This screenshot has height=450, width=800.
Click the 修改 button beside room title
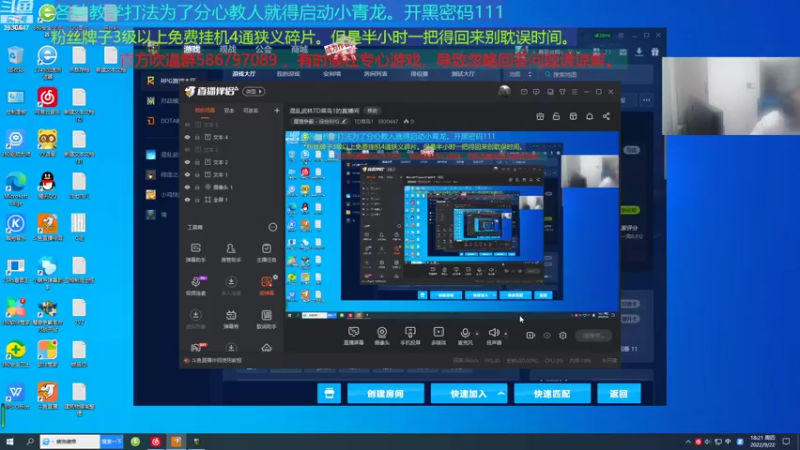[372, 111]
